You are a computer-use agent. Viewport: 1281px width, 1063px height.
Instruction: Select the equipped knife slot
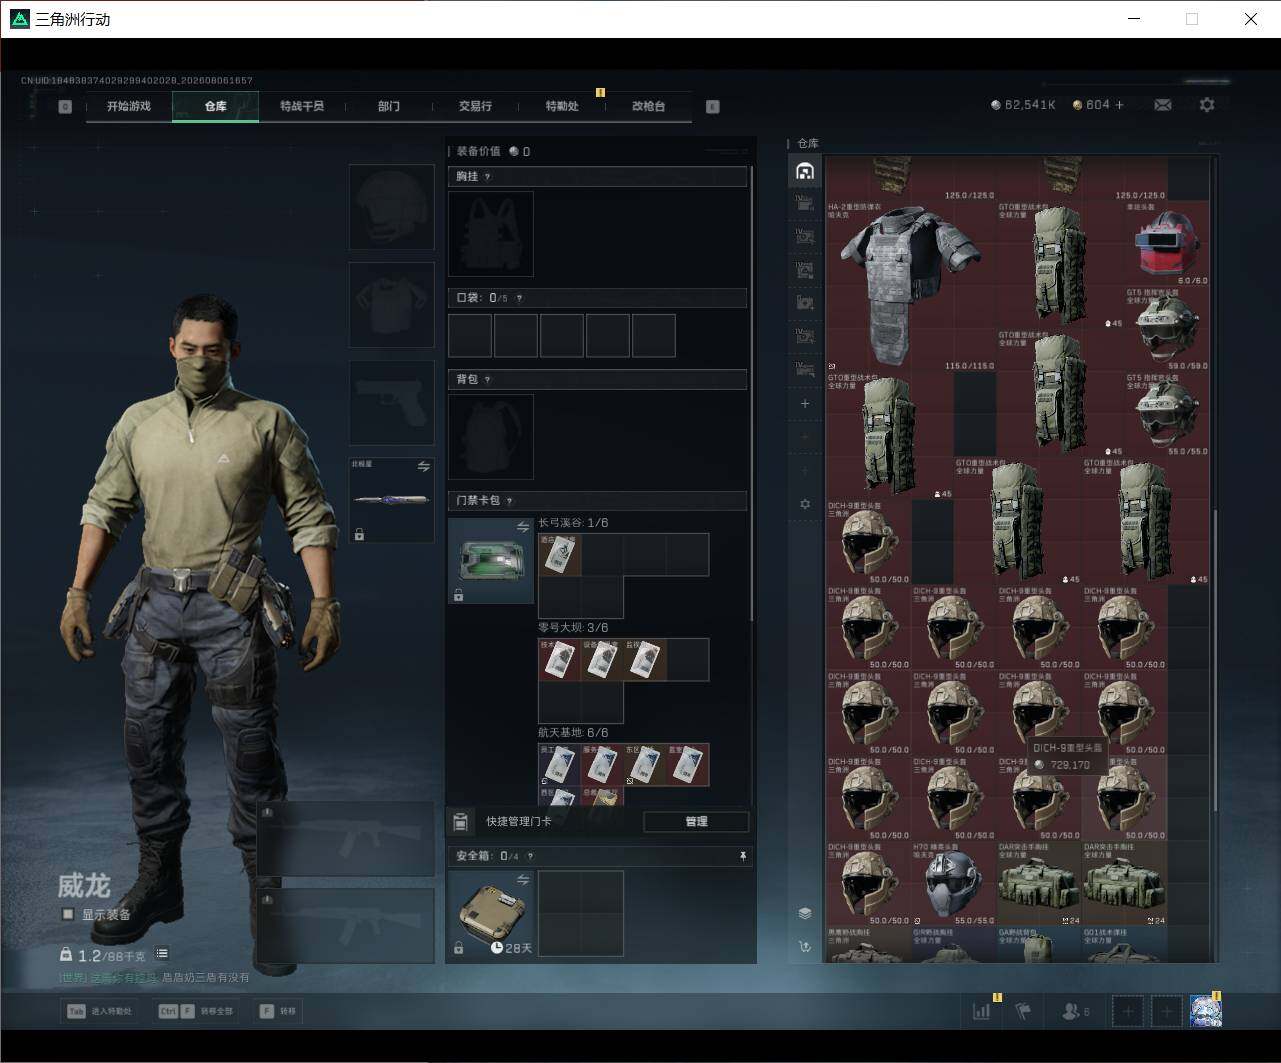[392, 501]
